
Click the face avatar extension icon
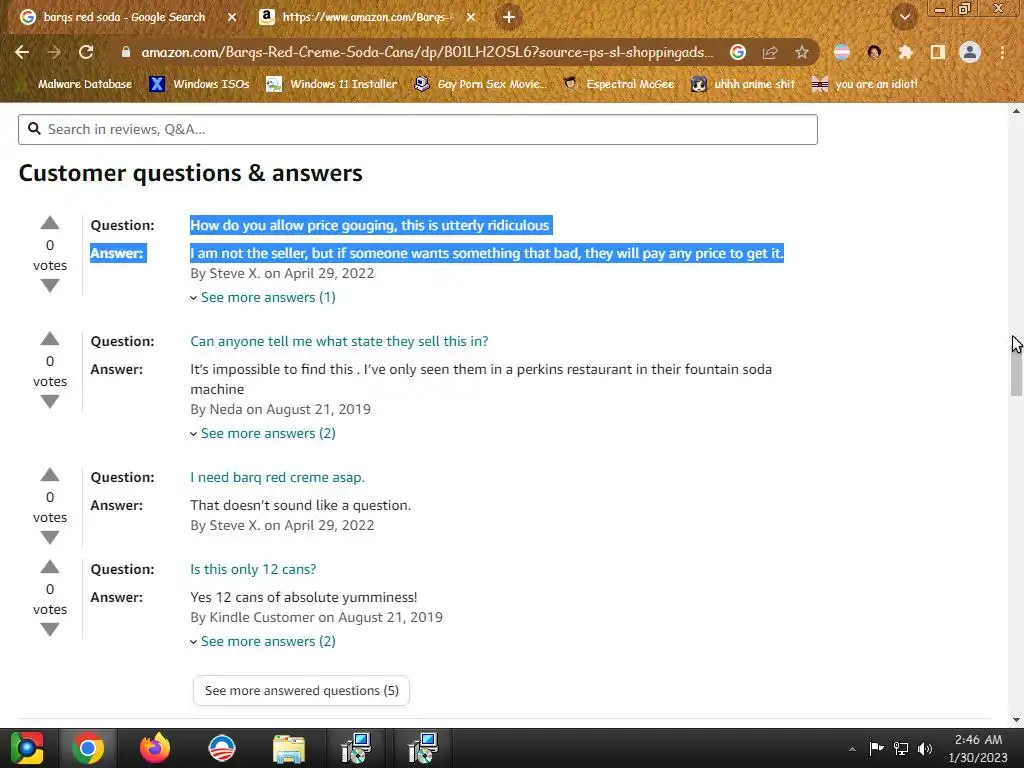click(874, 52)
